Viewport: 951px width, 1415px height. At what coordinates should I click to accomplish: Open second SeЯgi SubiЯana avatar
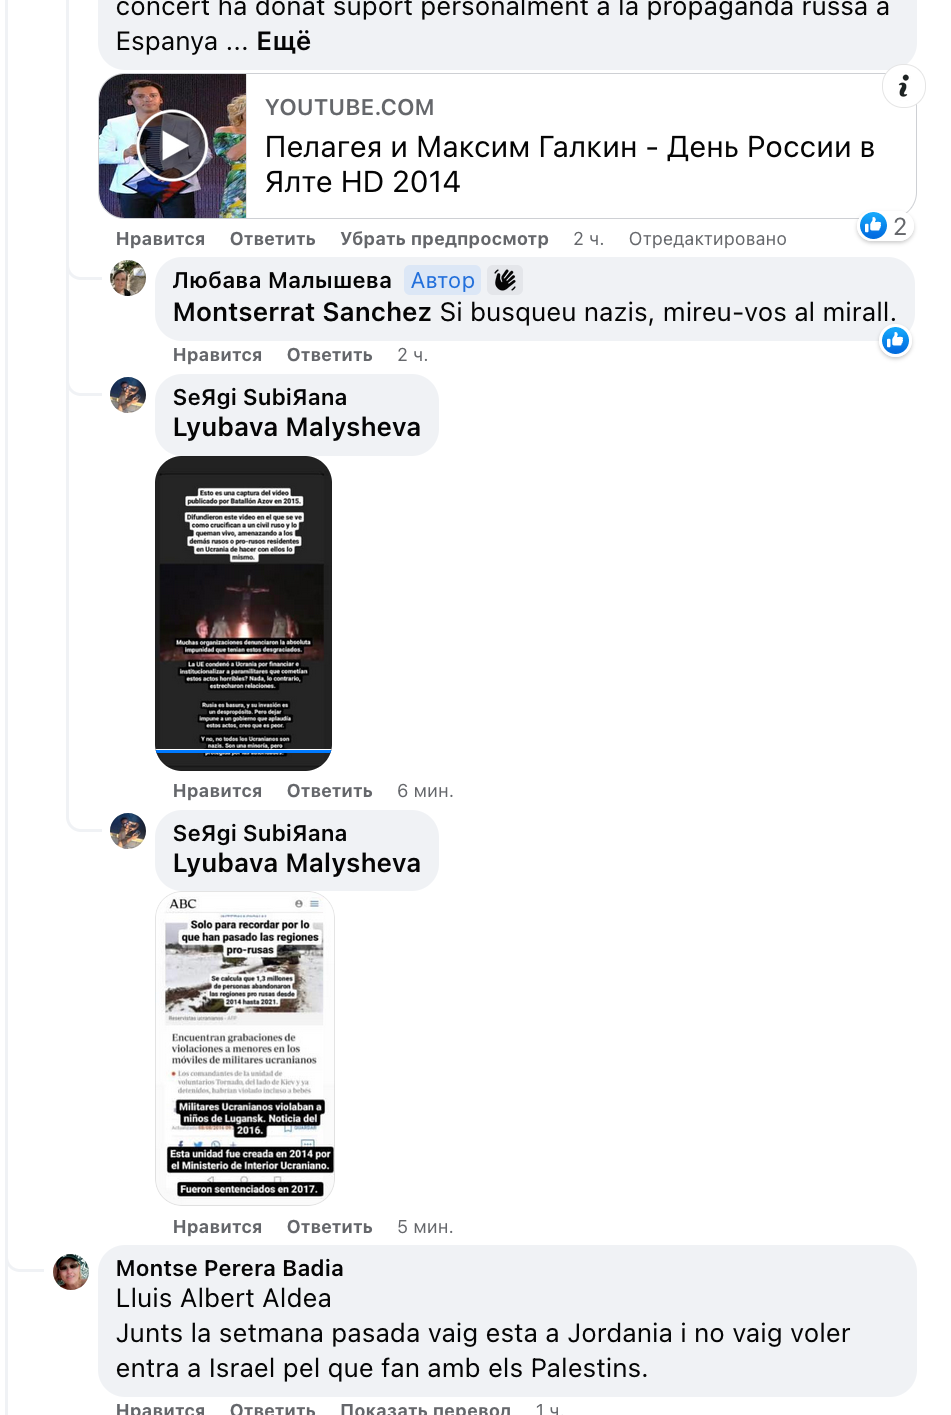point(128,831)
